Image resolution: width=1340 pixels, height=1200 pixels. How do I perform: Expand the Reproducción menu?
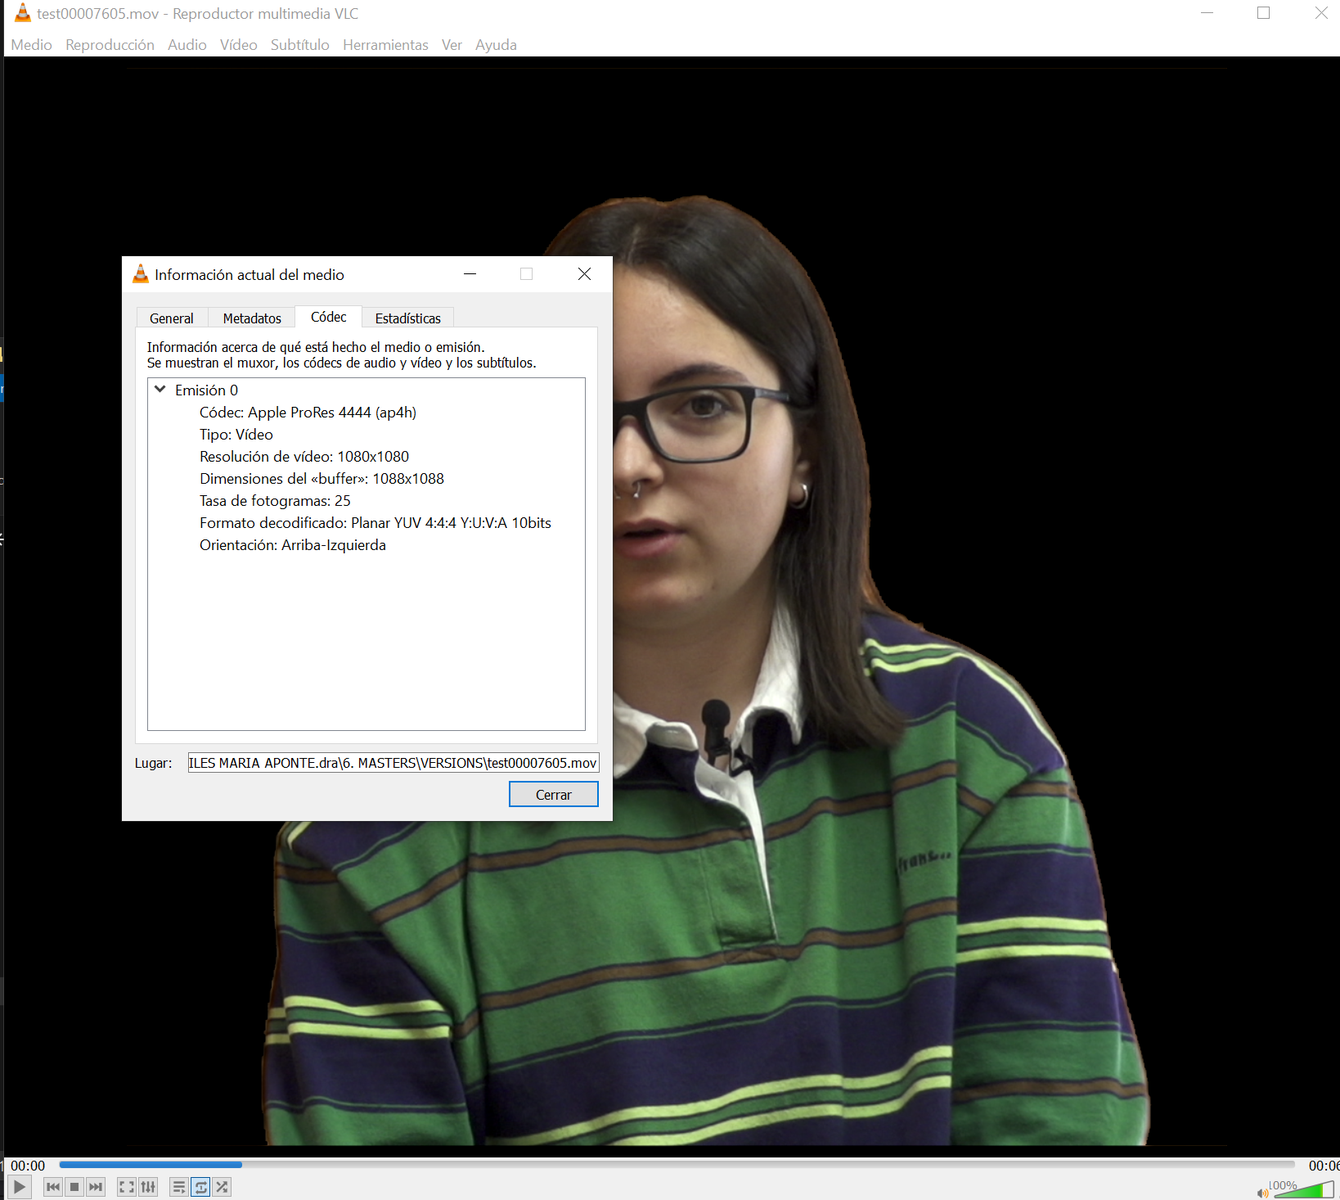coord(110,45)
